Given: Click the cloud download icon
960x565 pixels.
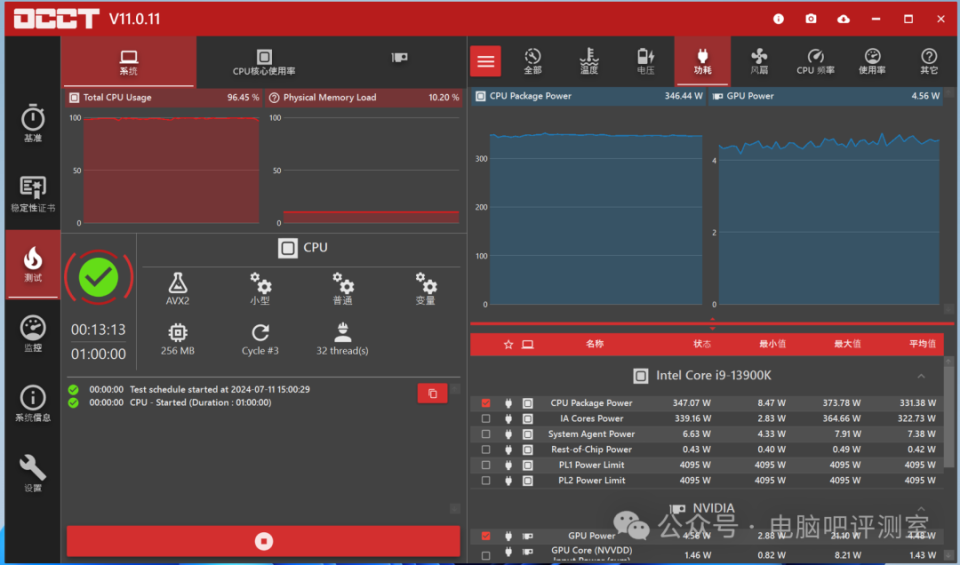Looking at the screenshot, I should (843, 19).
